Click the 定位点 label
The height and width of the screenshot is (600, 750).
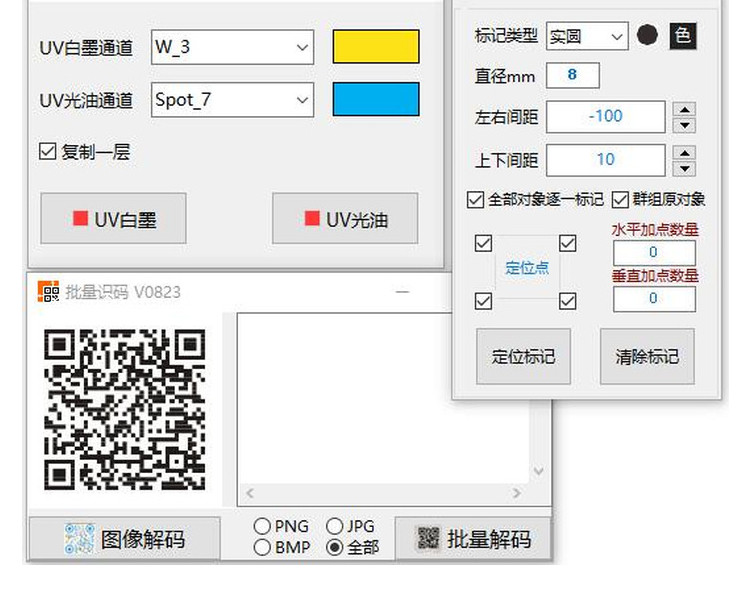[527, 267]
